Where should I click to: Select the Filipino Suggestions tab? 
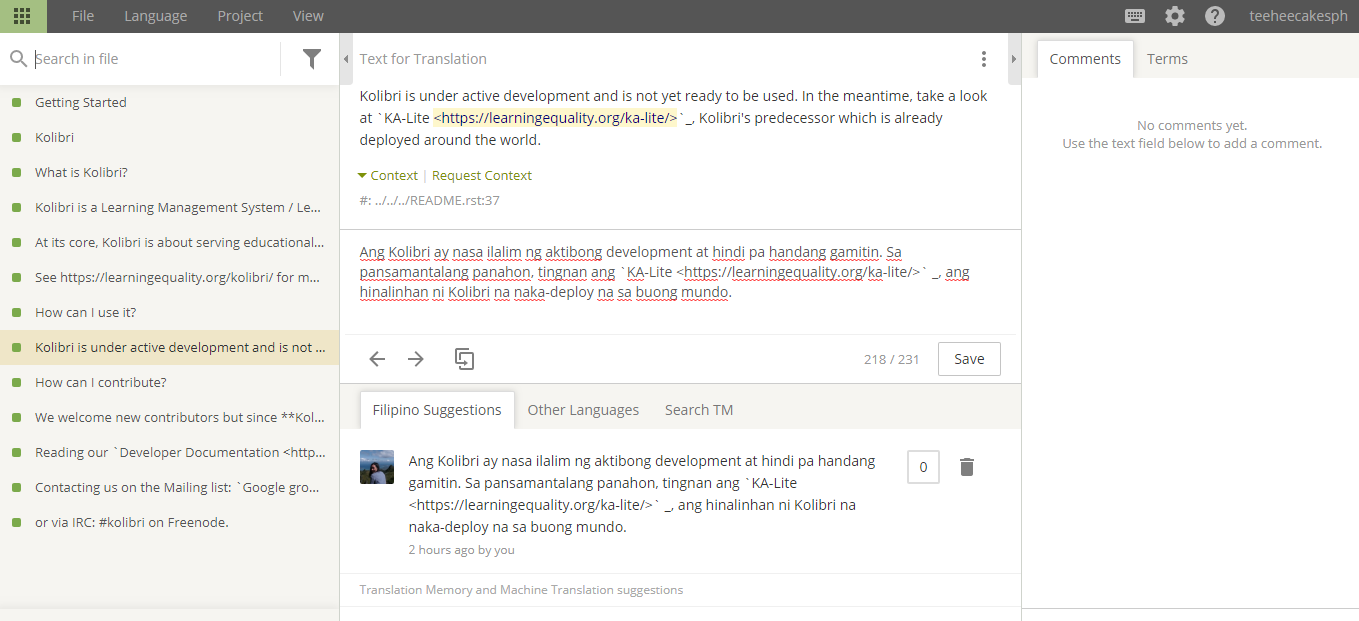437,410
